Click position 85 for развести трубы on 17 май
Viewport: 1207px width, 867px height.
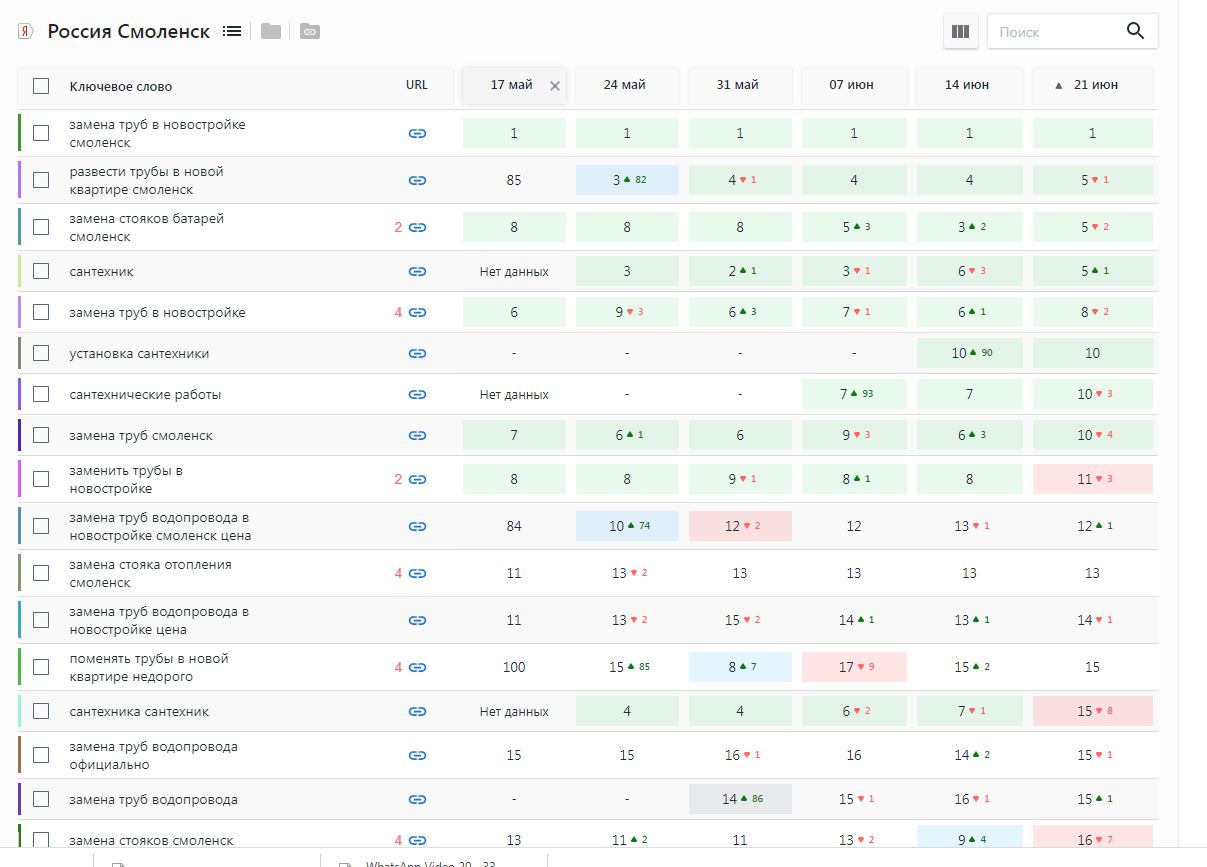[x=514, y=180]
